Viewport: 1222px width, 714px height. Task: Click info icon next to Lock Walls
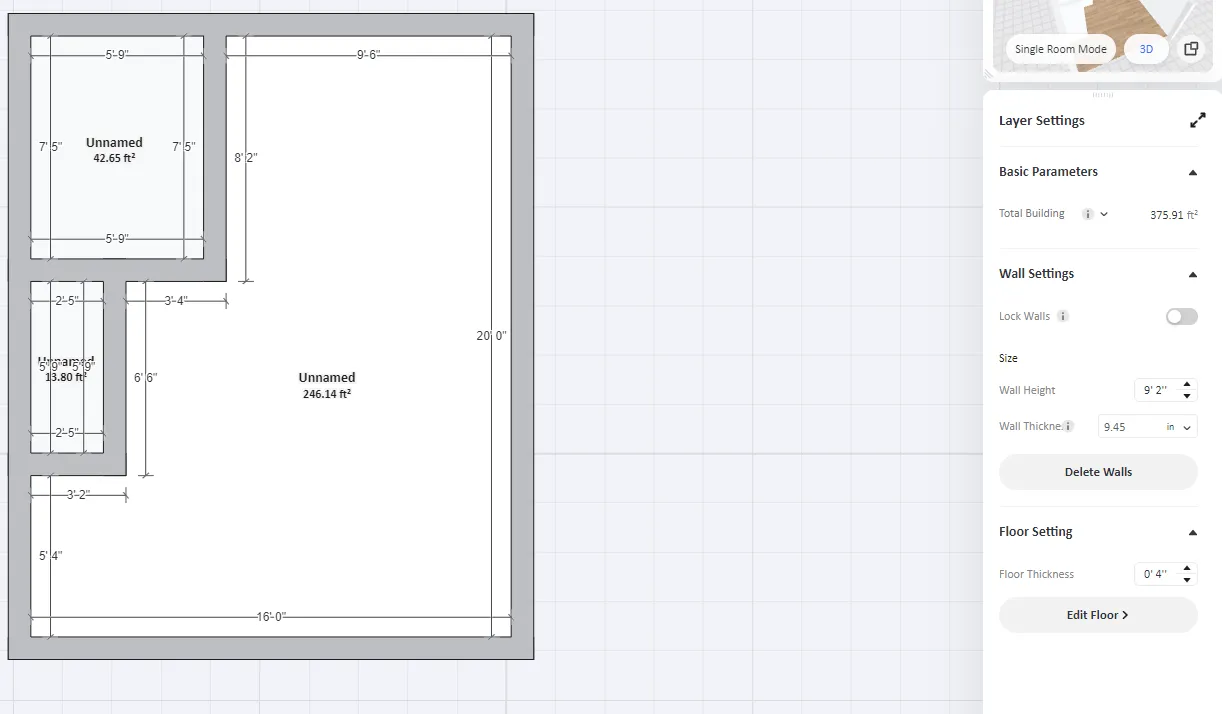(1063, 317)
